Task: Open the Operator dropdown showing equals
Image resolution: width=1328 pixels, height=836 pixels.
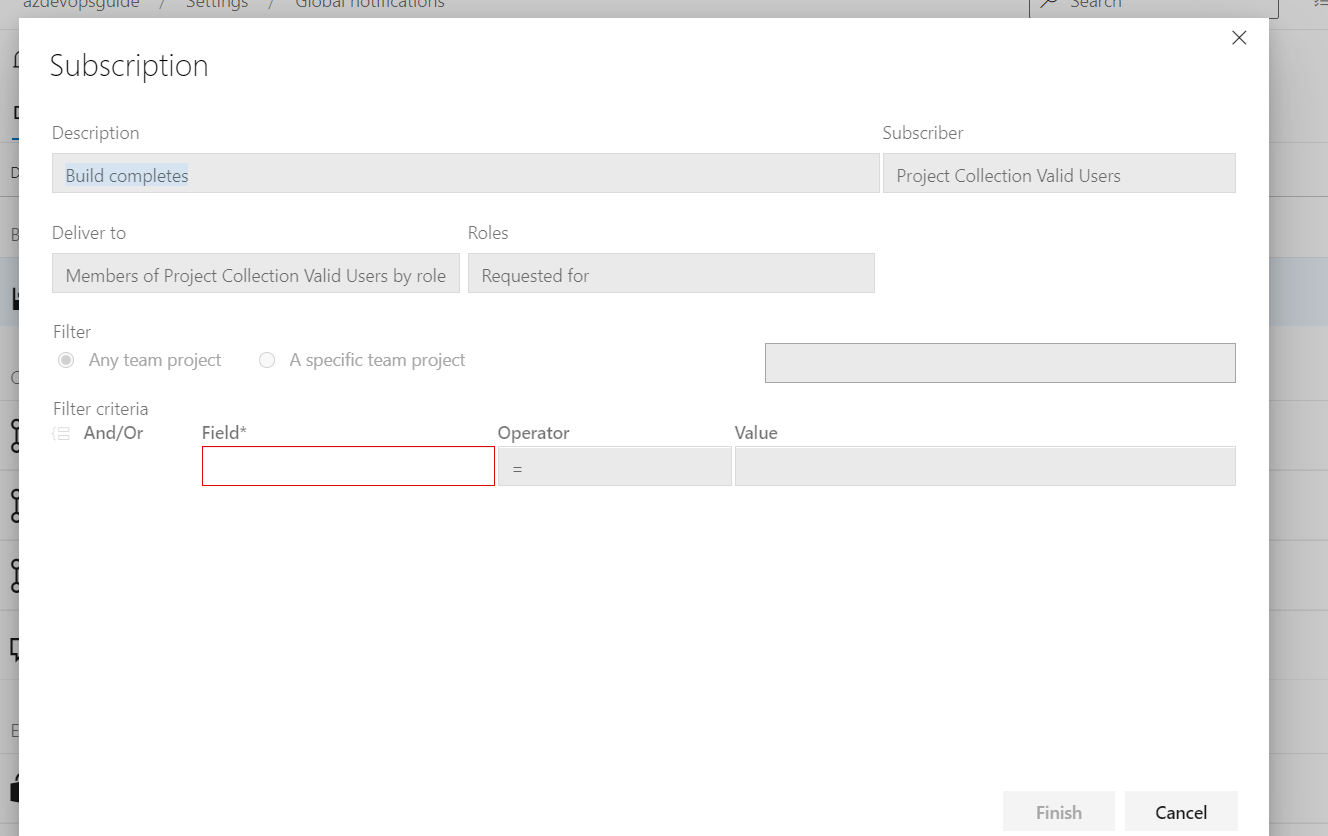Action: tap(615, 466)
